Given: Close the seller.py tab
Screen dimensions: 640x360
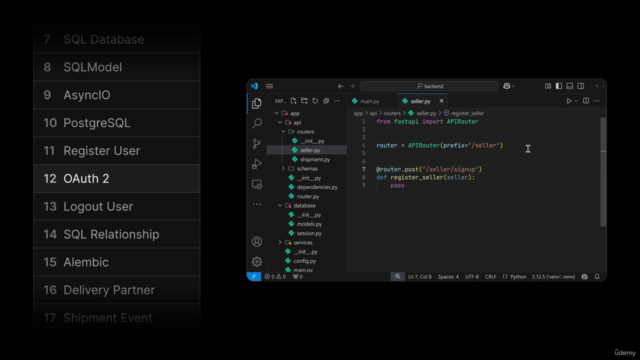Looking at the screenshot, I should point(441,101).
